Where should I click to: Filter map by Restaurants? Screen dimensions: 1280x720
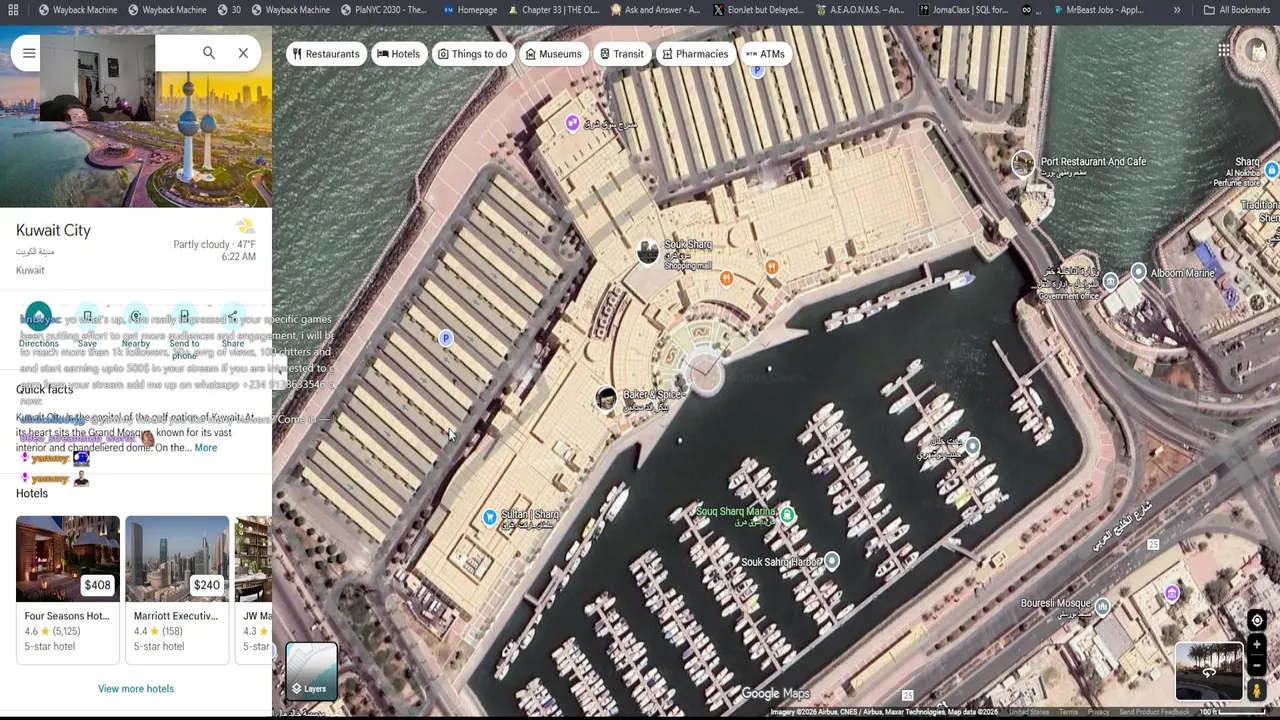coord(326,54)
